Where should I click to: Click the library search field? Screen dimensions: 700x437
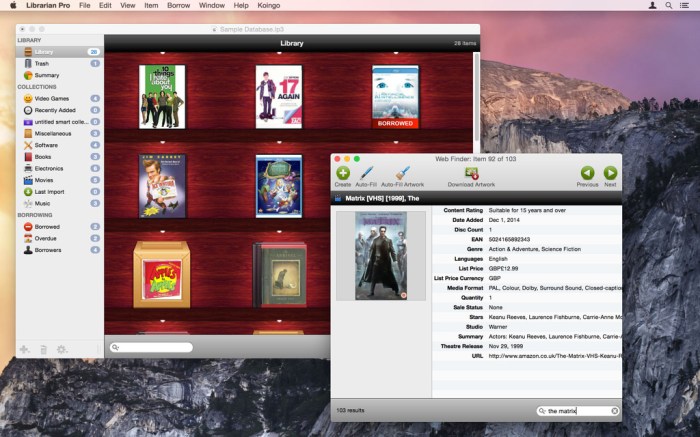coord(152,347)
